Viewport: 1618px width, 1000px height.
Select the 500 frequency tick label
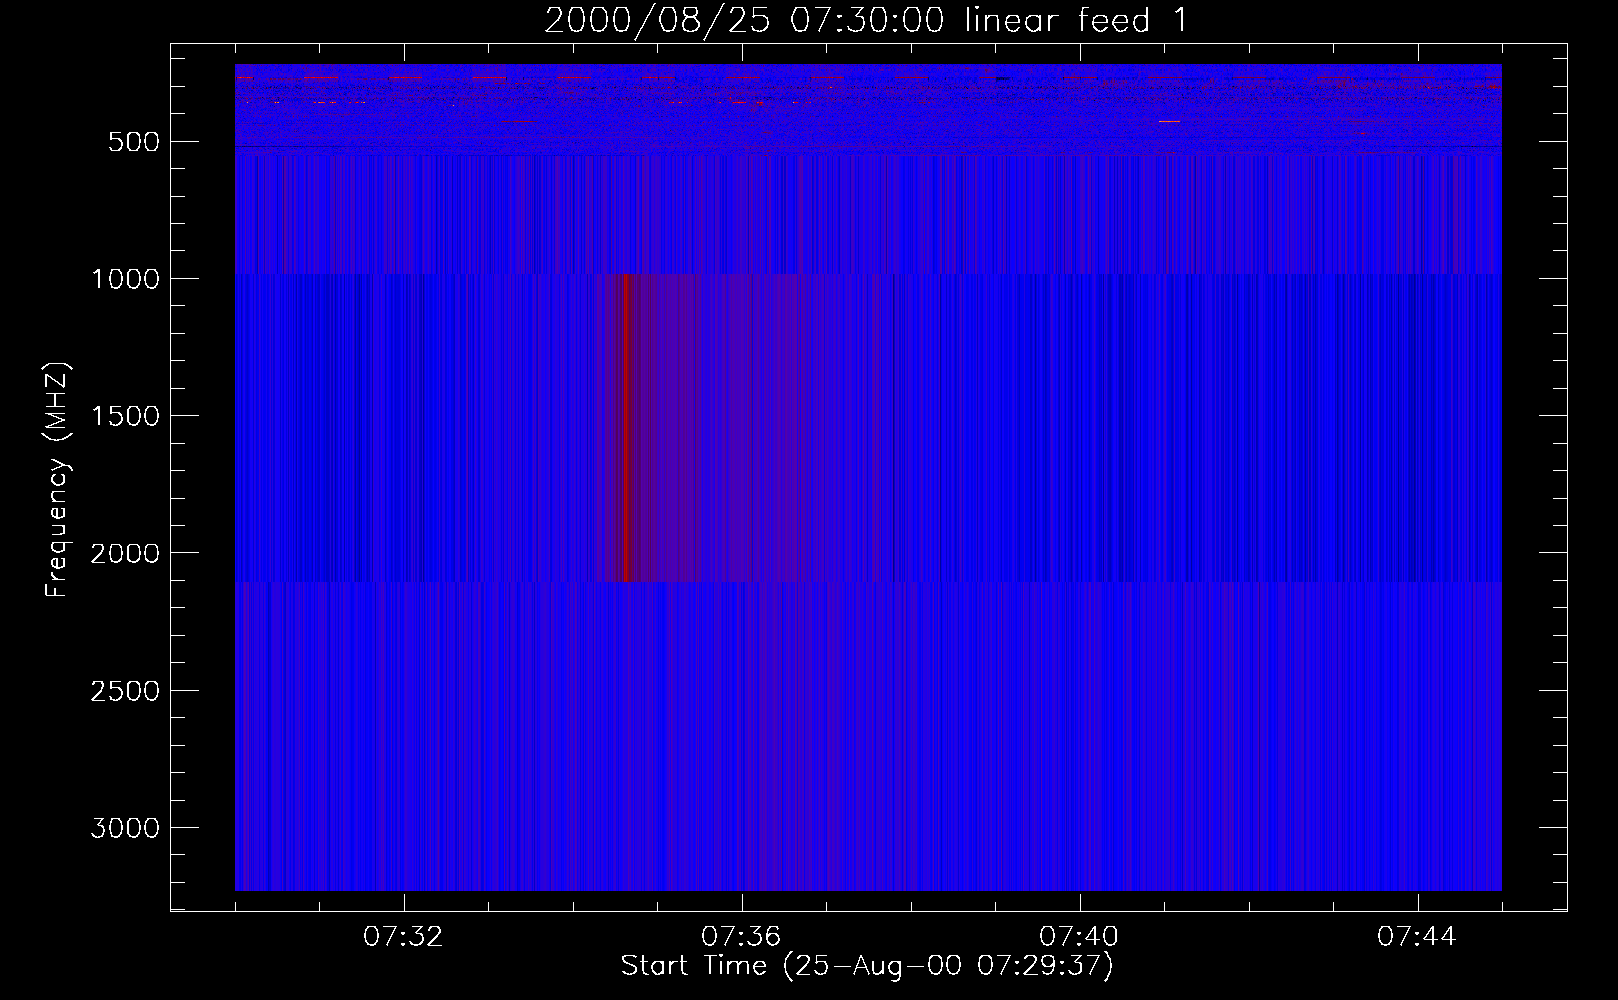point(134,142)
